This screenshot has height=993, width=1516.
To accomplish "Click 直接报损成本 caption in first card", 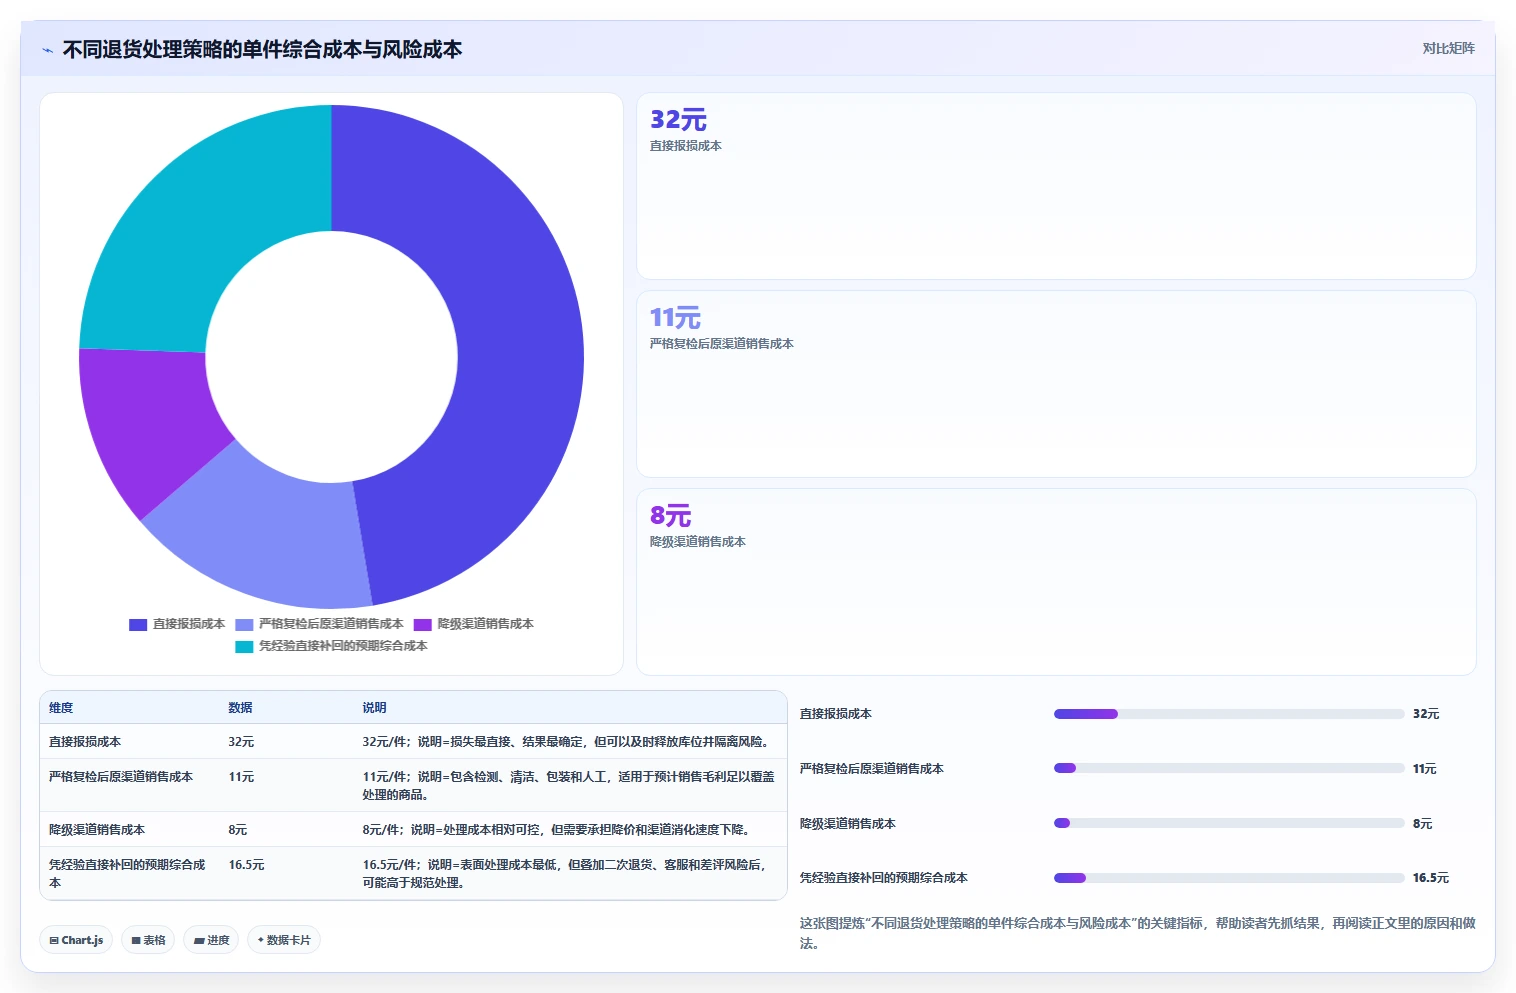I will 686,146.
